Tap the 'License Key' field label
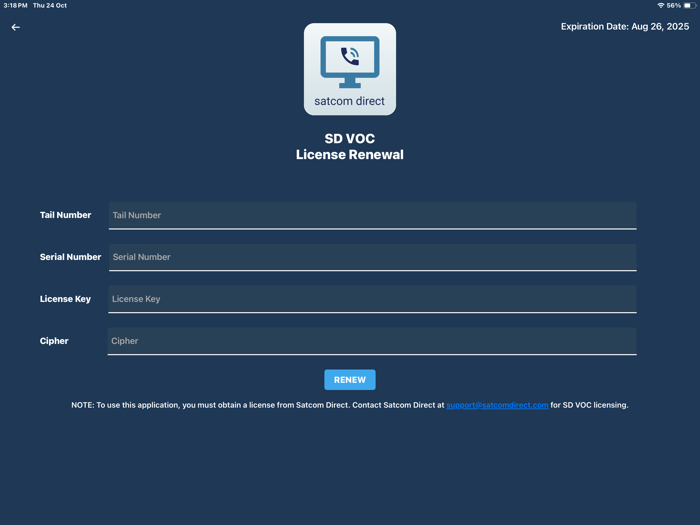This screenshot has height=525, width=700. click(65, 299)
